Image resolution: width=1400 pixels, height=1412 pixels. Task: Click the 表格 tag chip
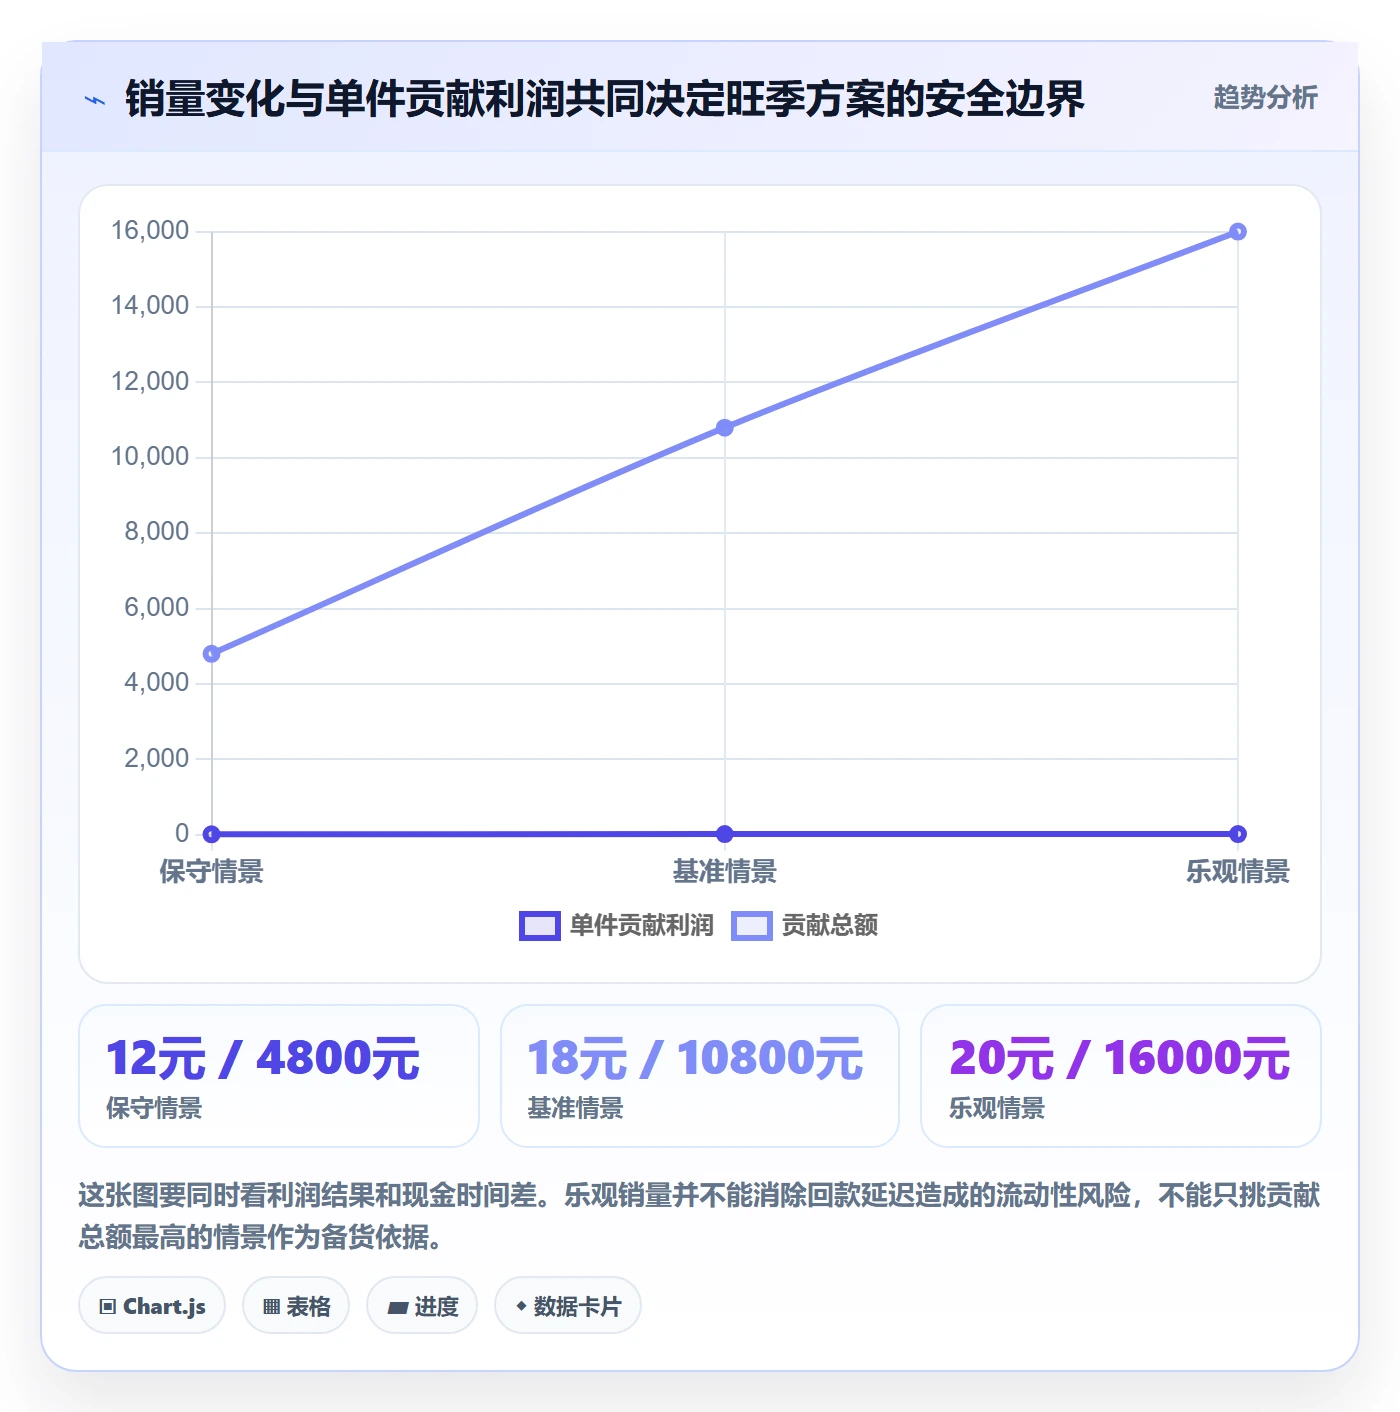click(296, 1306)
